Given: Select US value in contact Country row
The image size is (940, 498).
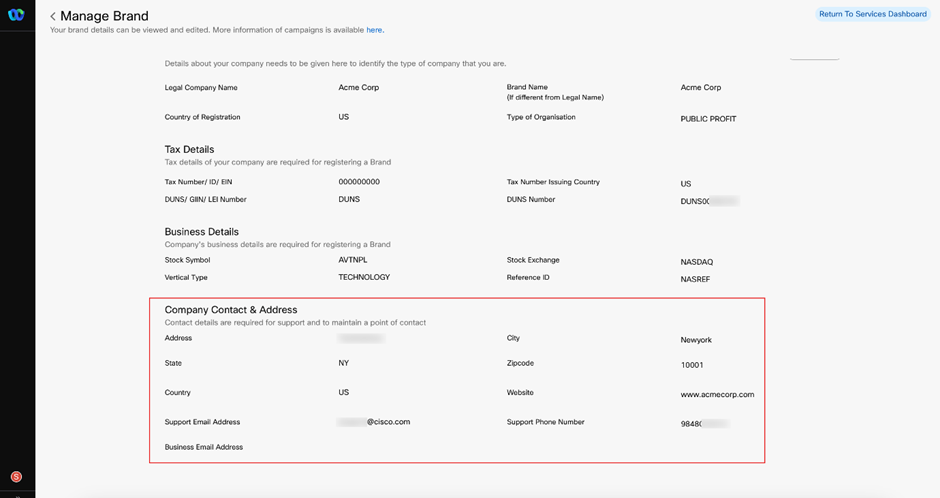Looking at the screenshot, I should (x=344, y=393).
